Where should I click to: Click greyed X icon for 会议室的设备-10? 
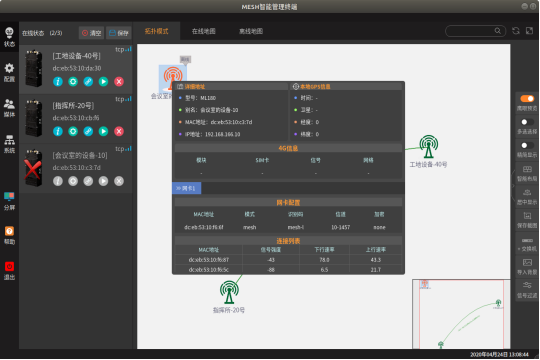point(119,181)
